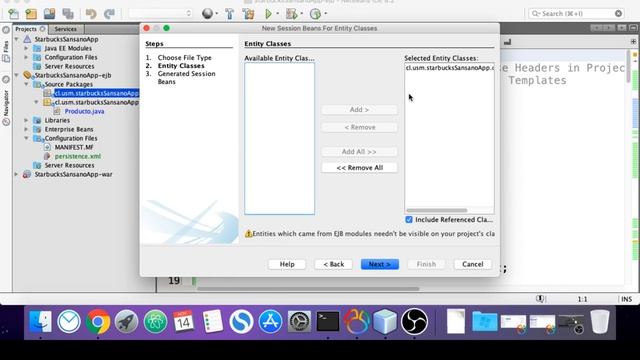Open OBS Studio from the dock
This screenshot has height=360, width=640.
[414, 322]
